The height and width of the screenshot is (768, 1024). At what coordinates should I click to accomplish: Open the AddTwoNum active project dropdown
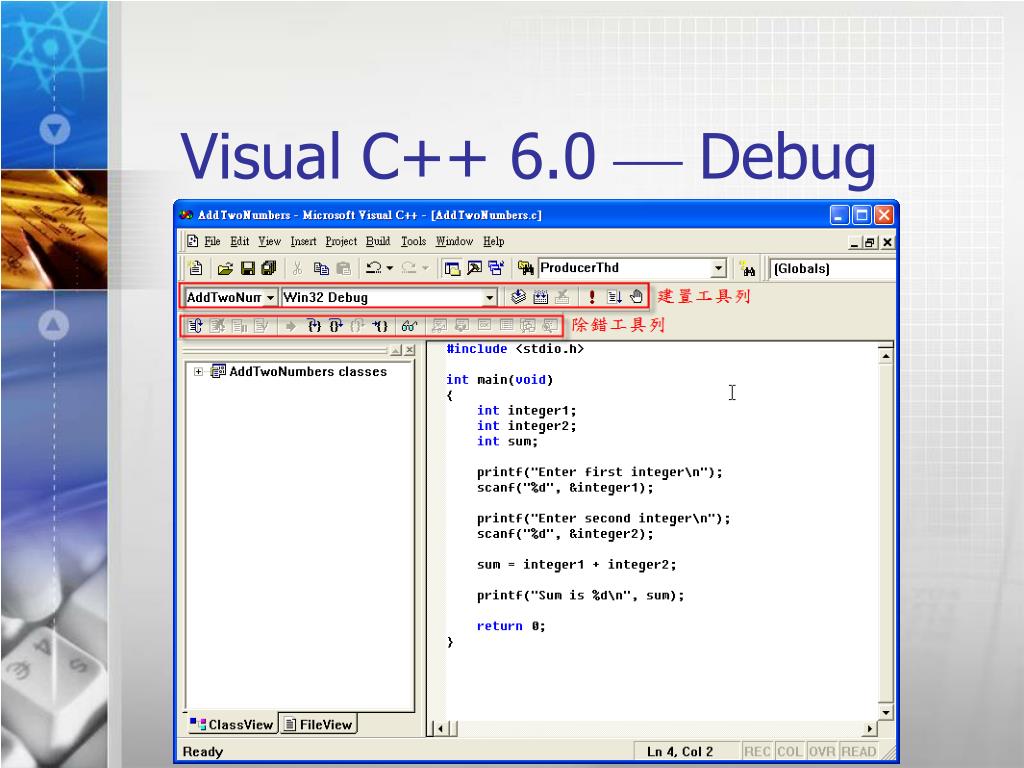(270, 298)
